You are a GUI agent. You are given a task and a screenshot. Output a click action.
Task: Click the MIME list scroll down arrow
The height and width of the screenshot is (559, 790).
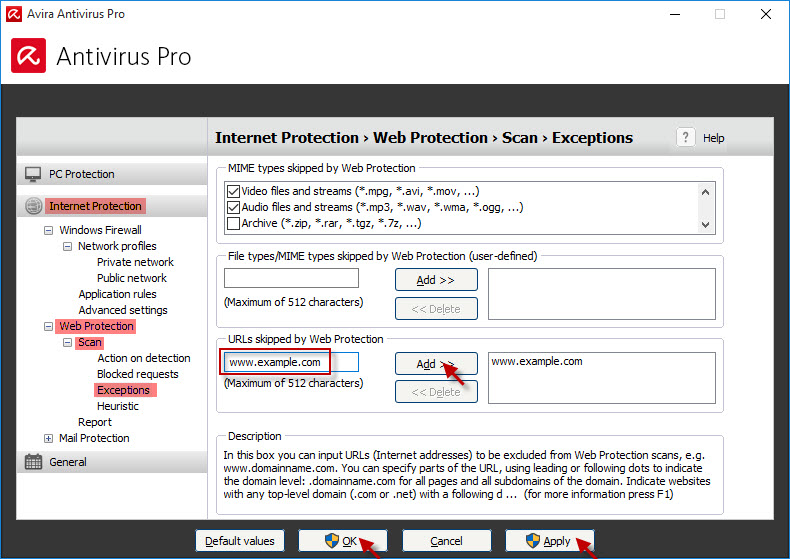click(705, 225)
